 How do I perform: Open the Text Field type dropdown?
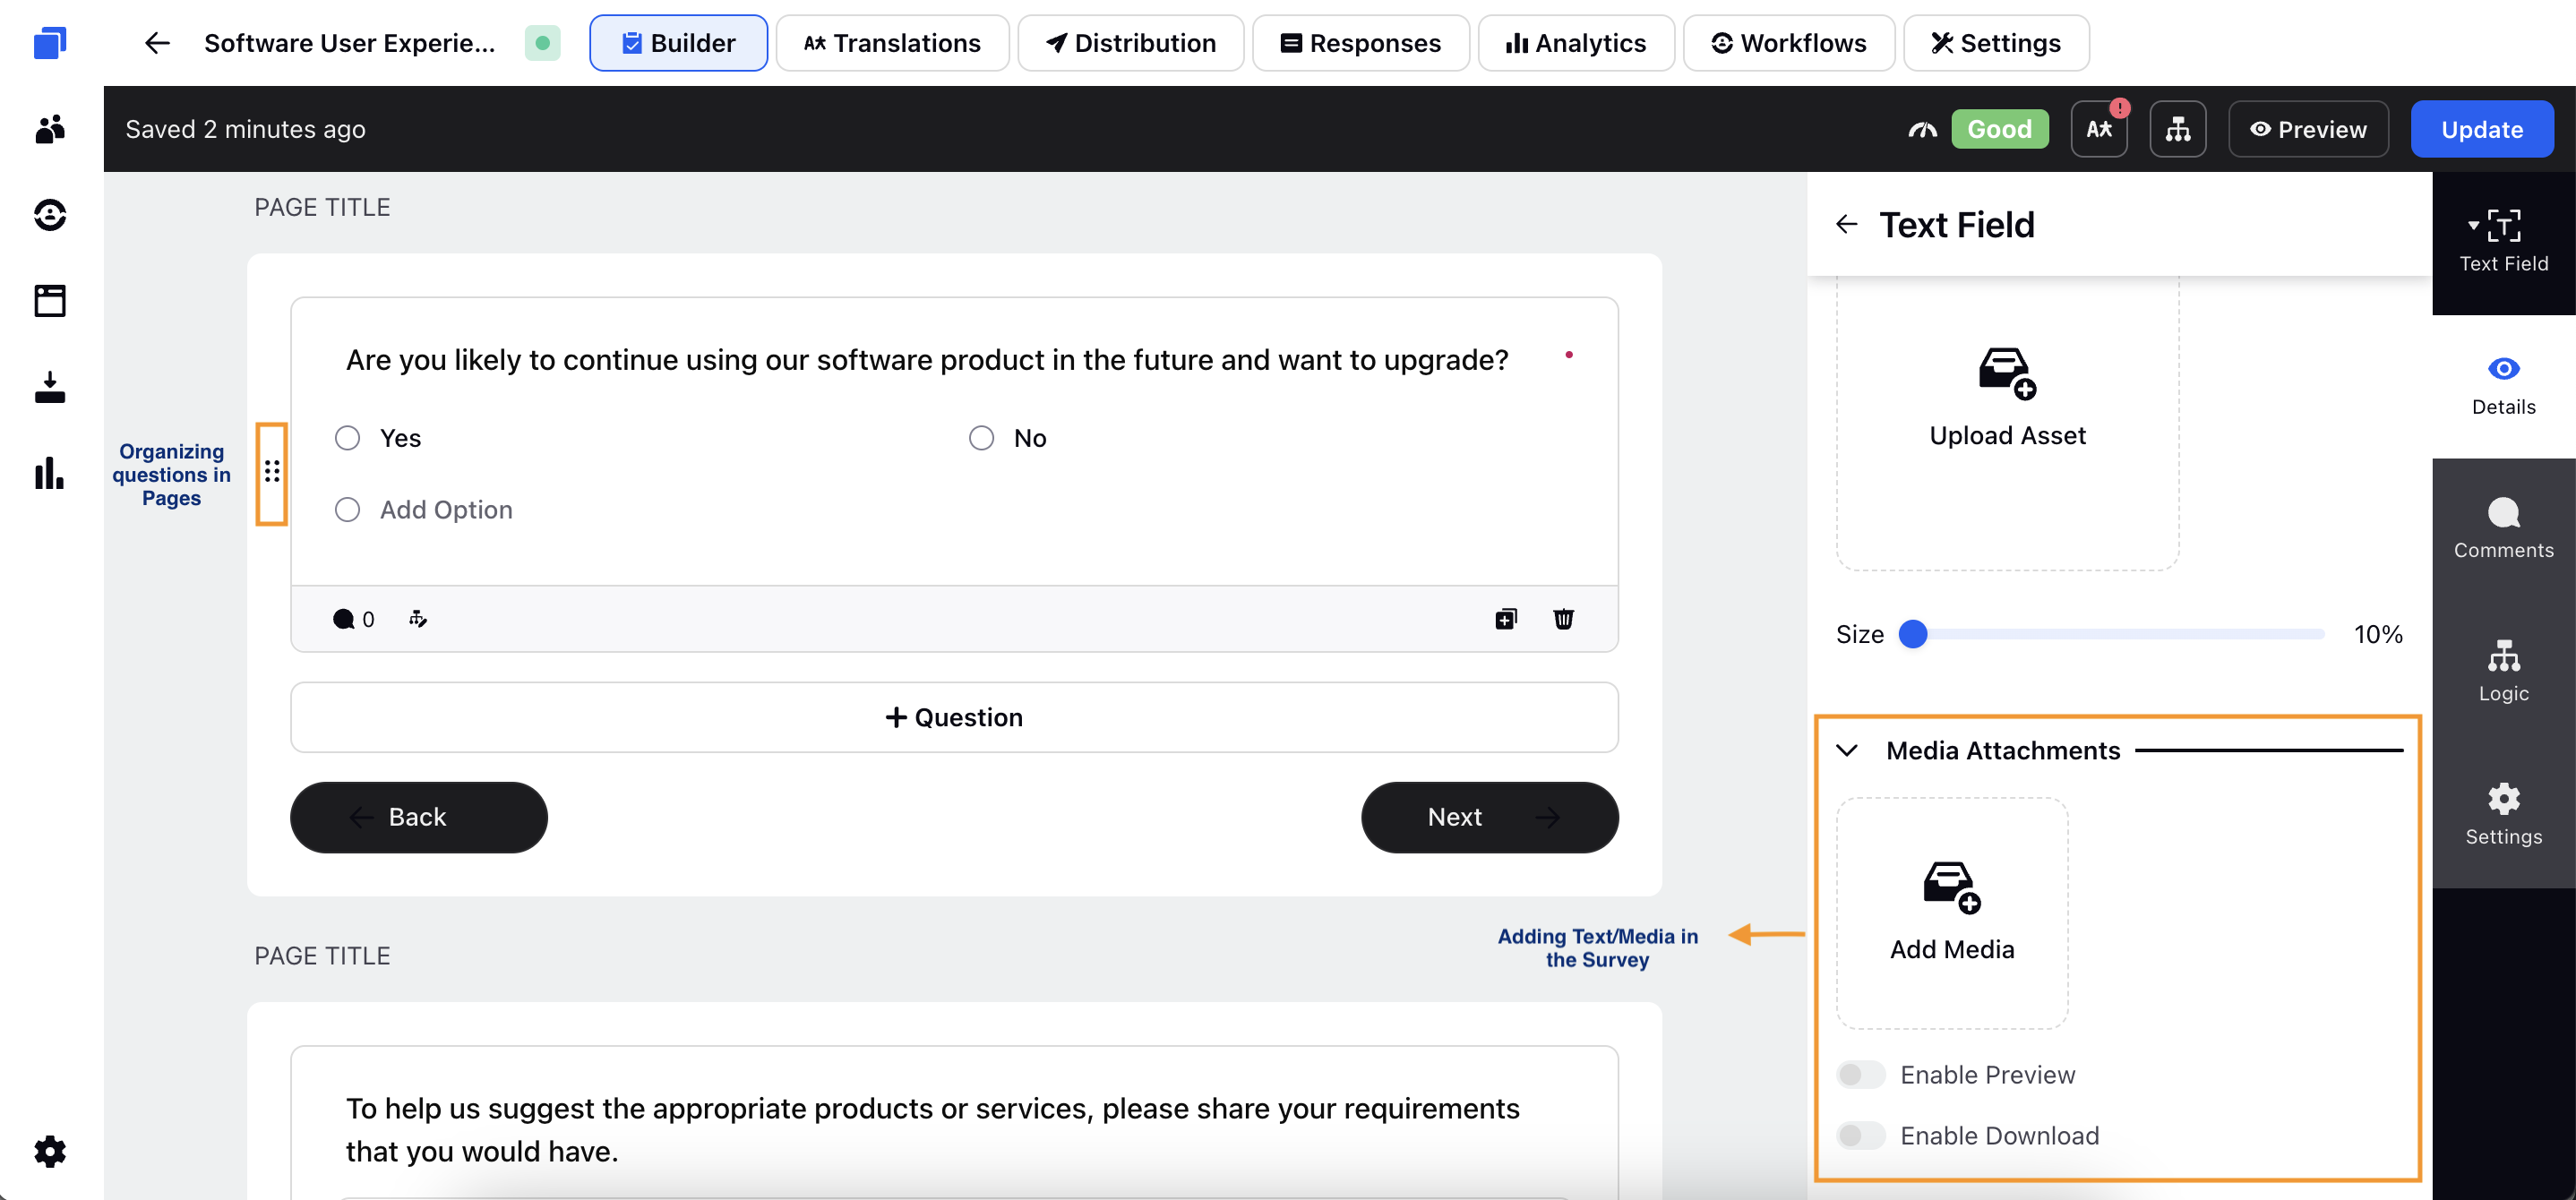click(x=2503, y=243)
